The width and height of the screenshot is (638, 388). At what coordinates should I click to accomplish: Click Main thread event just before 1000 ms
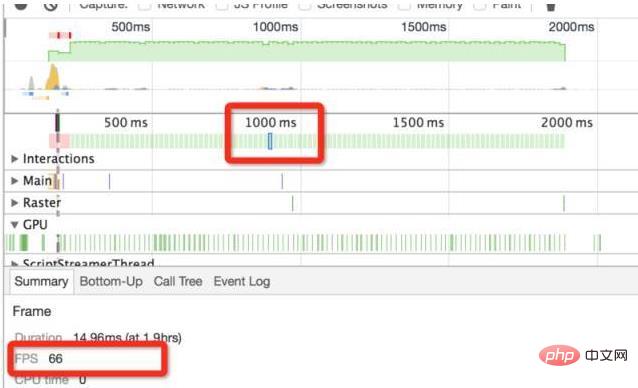click(x=282, y=181)
